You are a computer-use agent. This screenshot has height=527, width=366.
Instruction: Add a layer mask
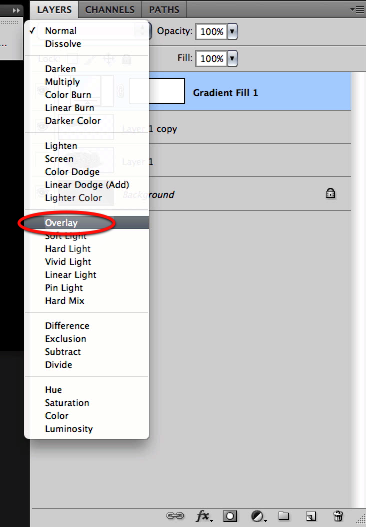(x=230, y=516)
